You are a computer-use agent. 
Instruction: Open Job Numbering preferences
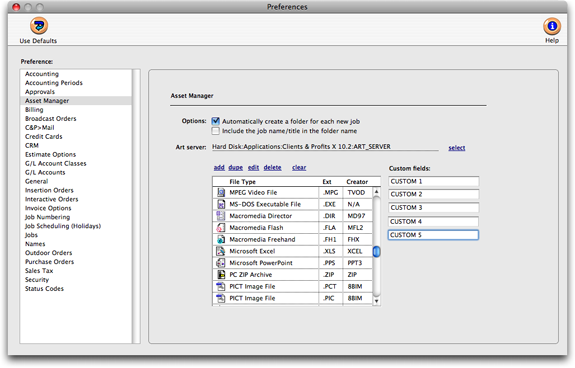click(76, 217)
